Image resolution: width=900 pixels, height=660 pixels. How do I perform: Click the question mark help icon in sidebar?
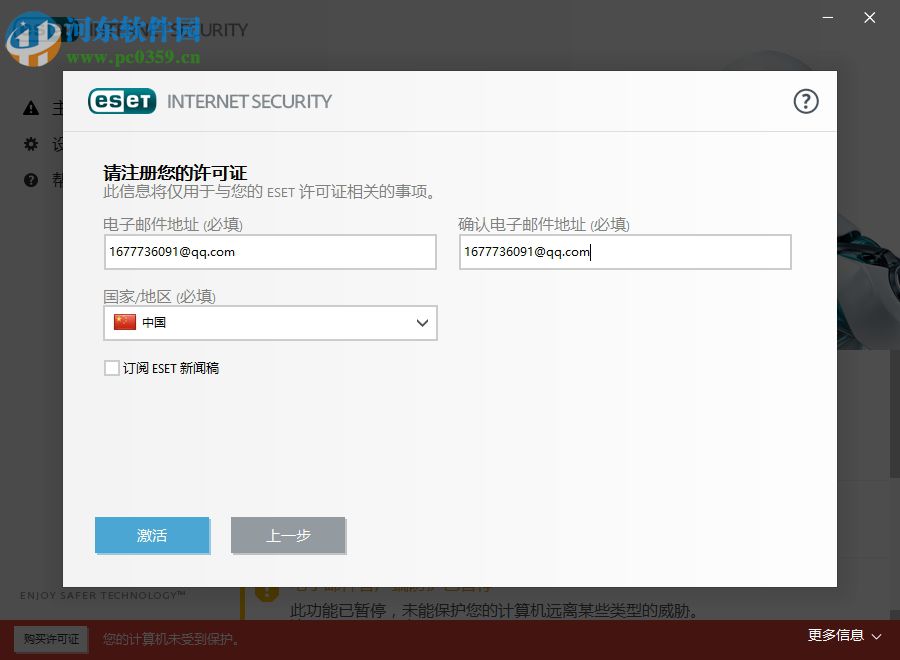pos(30,180)
